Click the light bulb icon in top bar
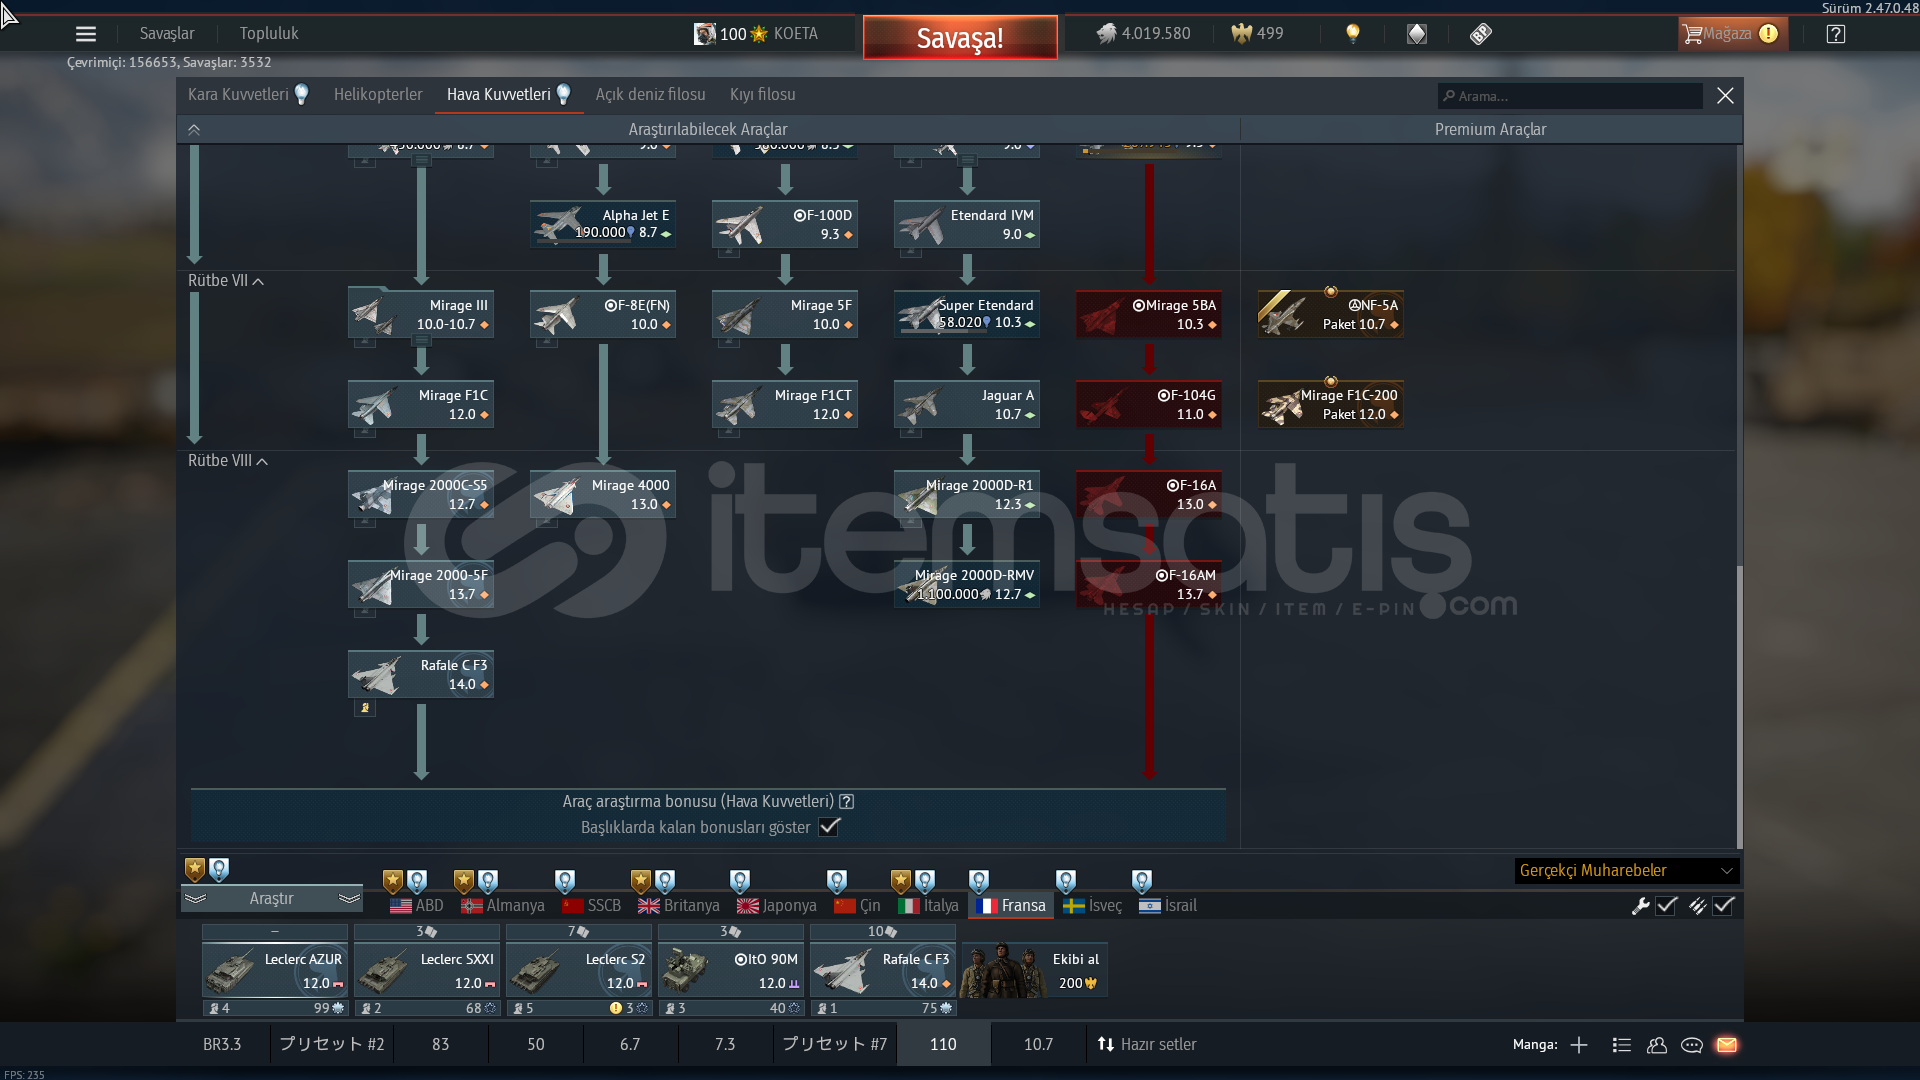This screenshot has height=1080, width=1920. pos(1353,34)
